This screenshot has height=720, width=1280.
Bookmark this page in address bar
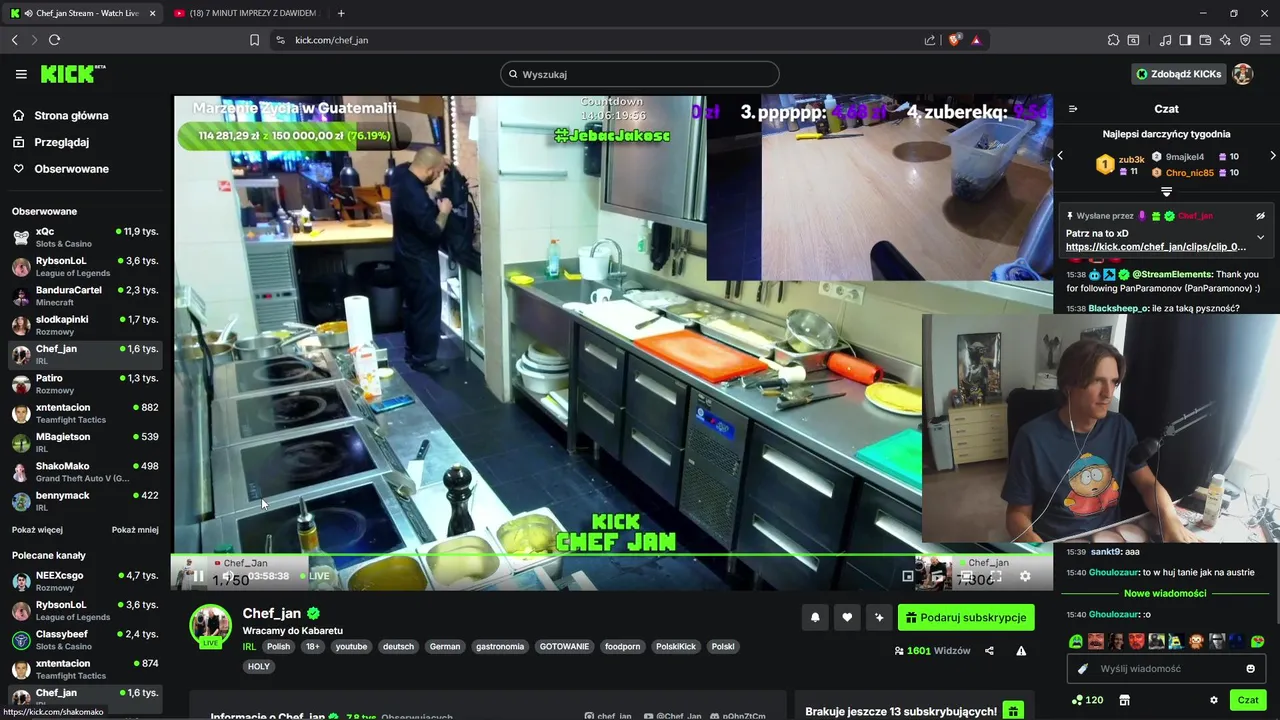coord(254,40)
